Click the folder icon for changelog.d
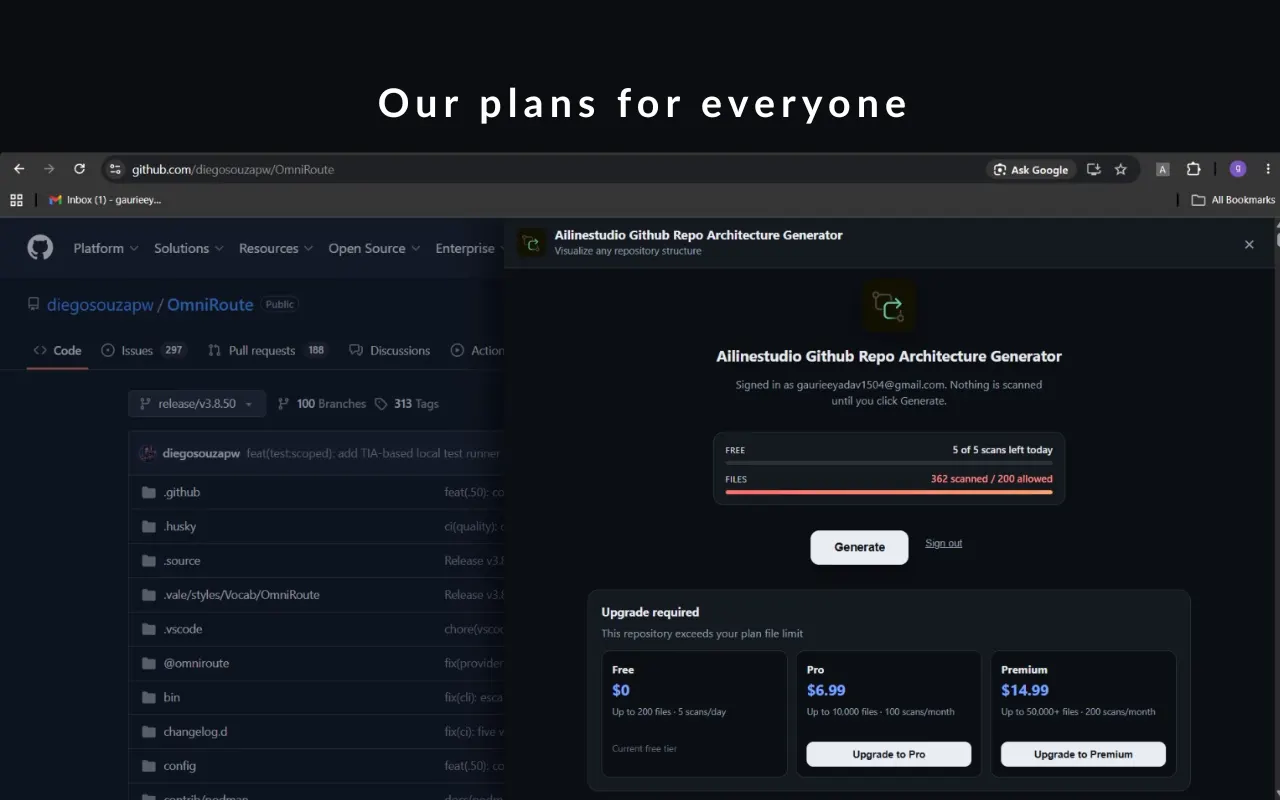The height and width of the screenshot is (800, 1280). click(149, 731)
